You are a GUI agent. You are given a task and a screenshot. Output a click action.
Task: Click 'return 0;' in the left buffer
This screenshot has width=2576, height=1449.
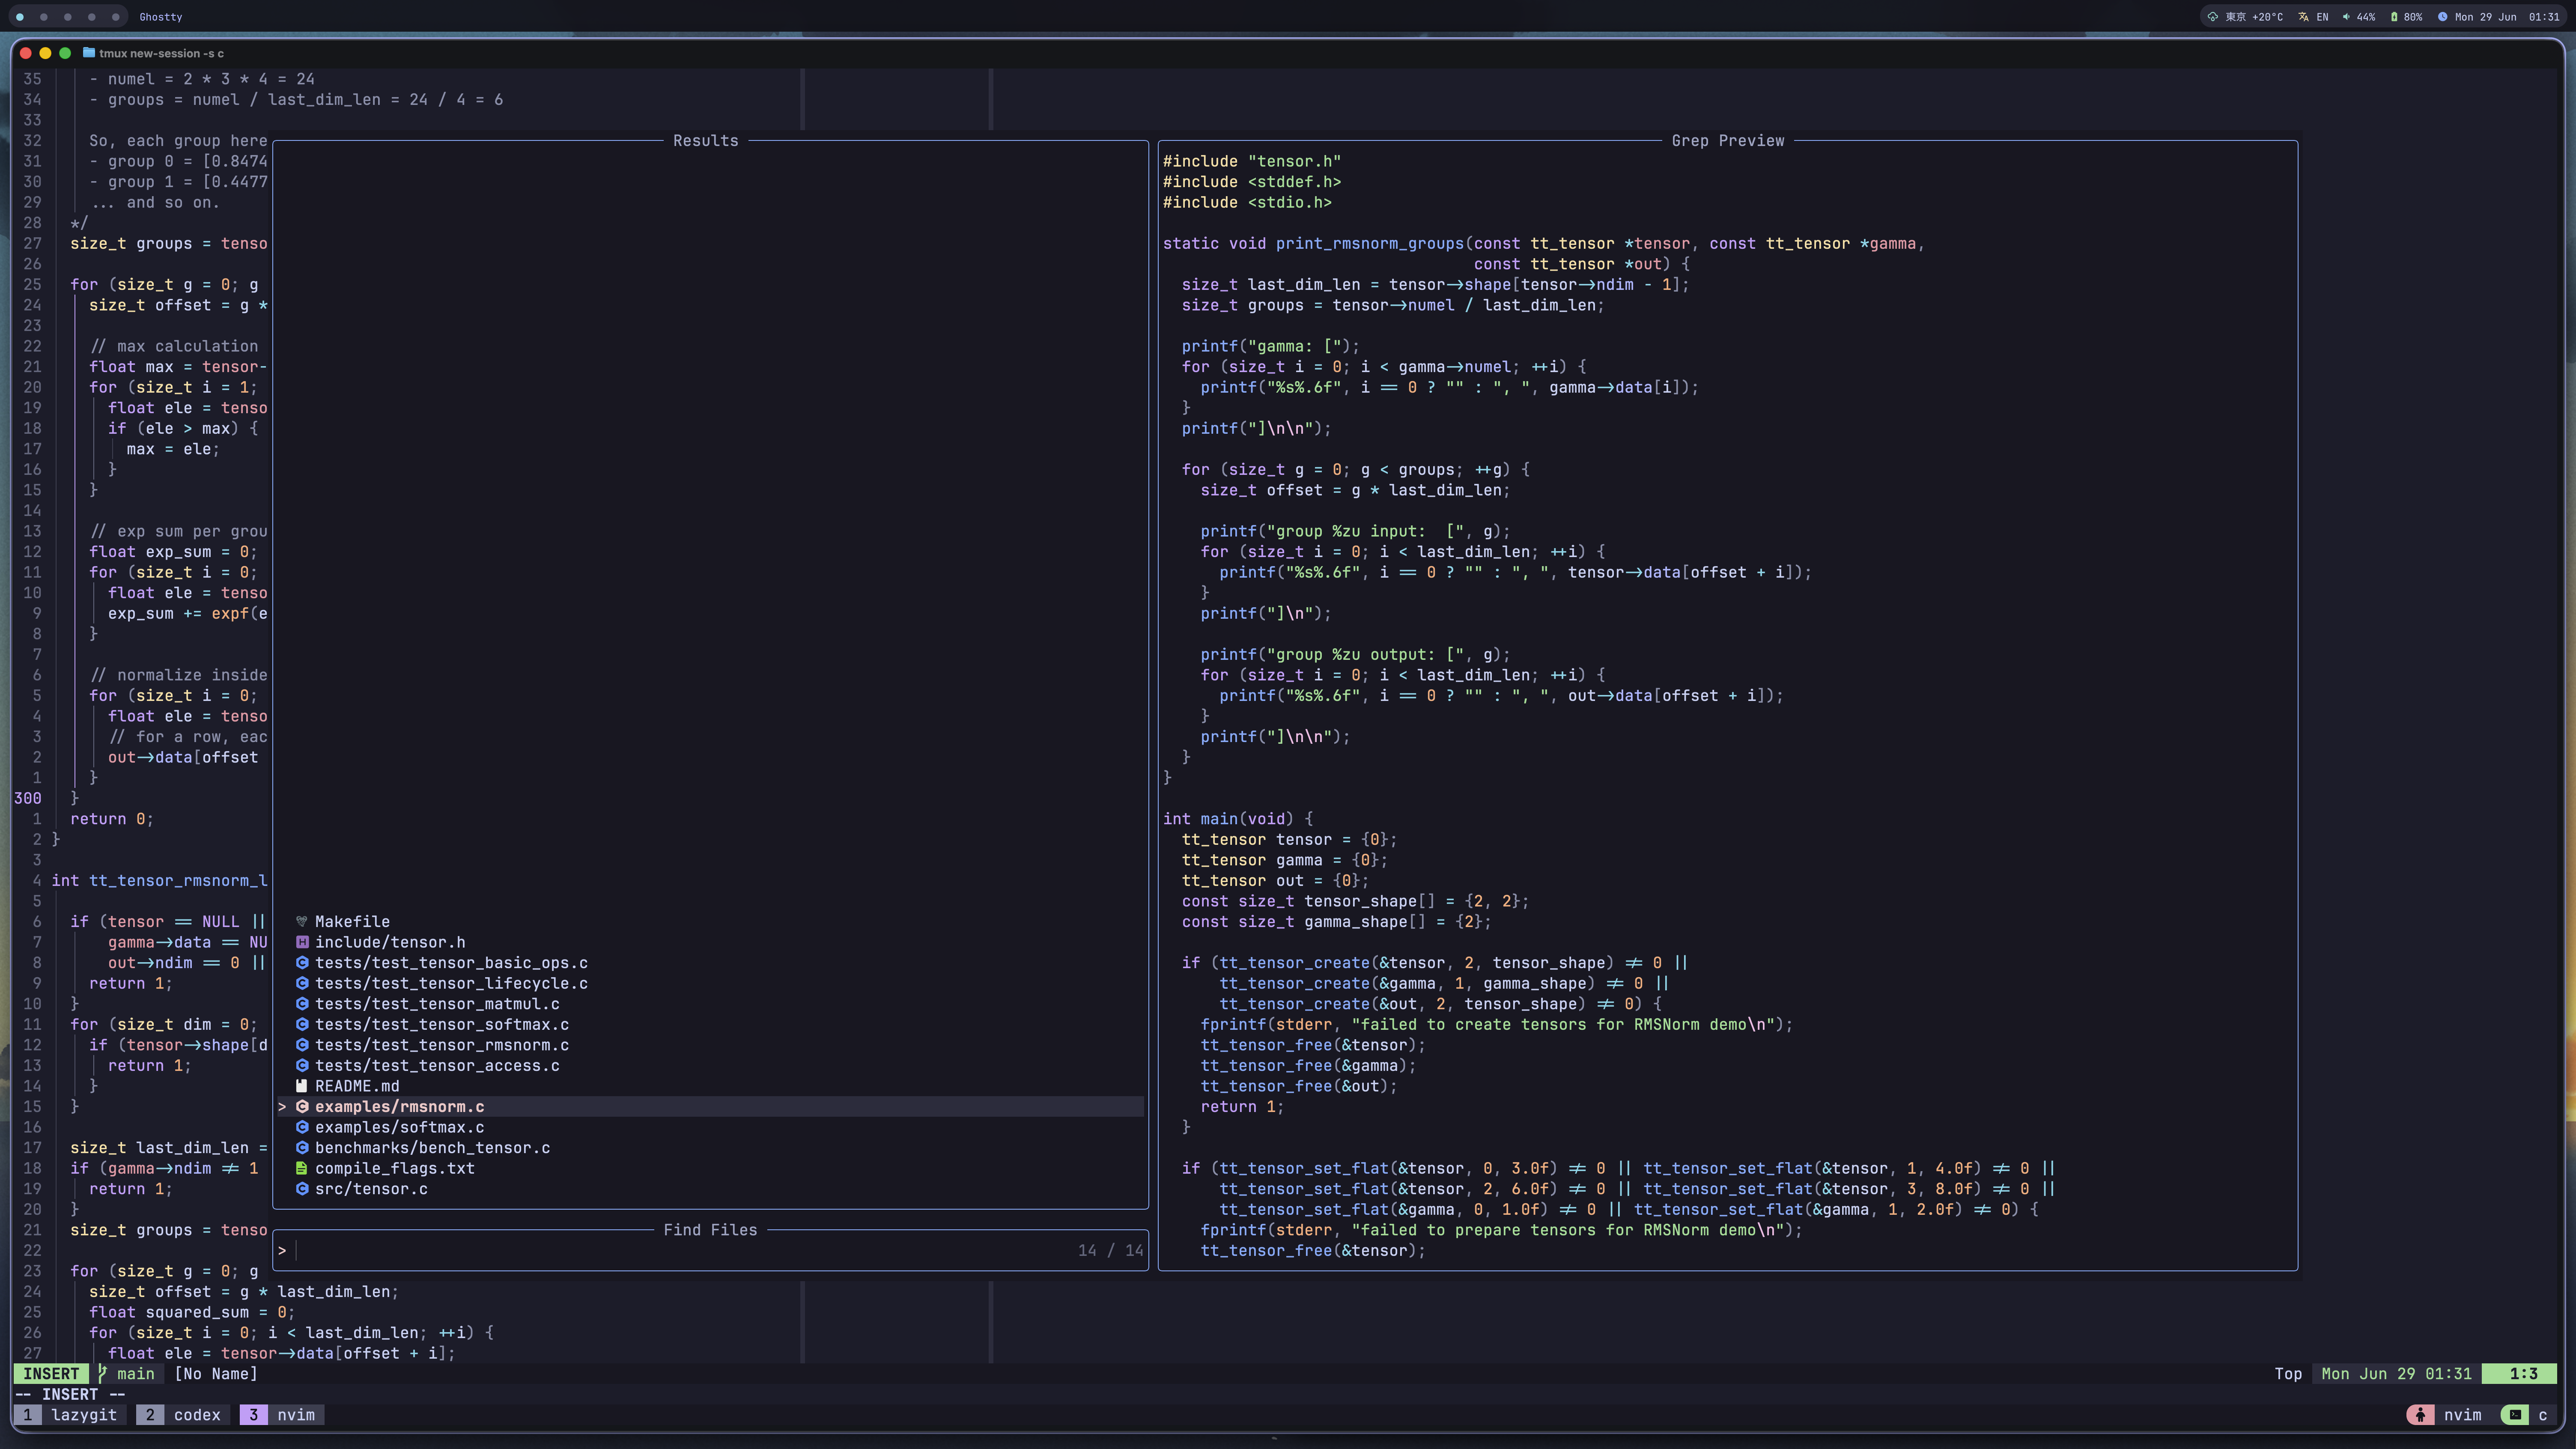click(112, 819)
